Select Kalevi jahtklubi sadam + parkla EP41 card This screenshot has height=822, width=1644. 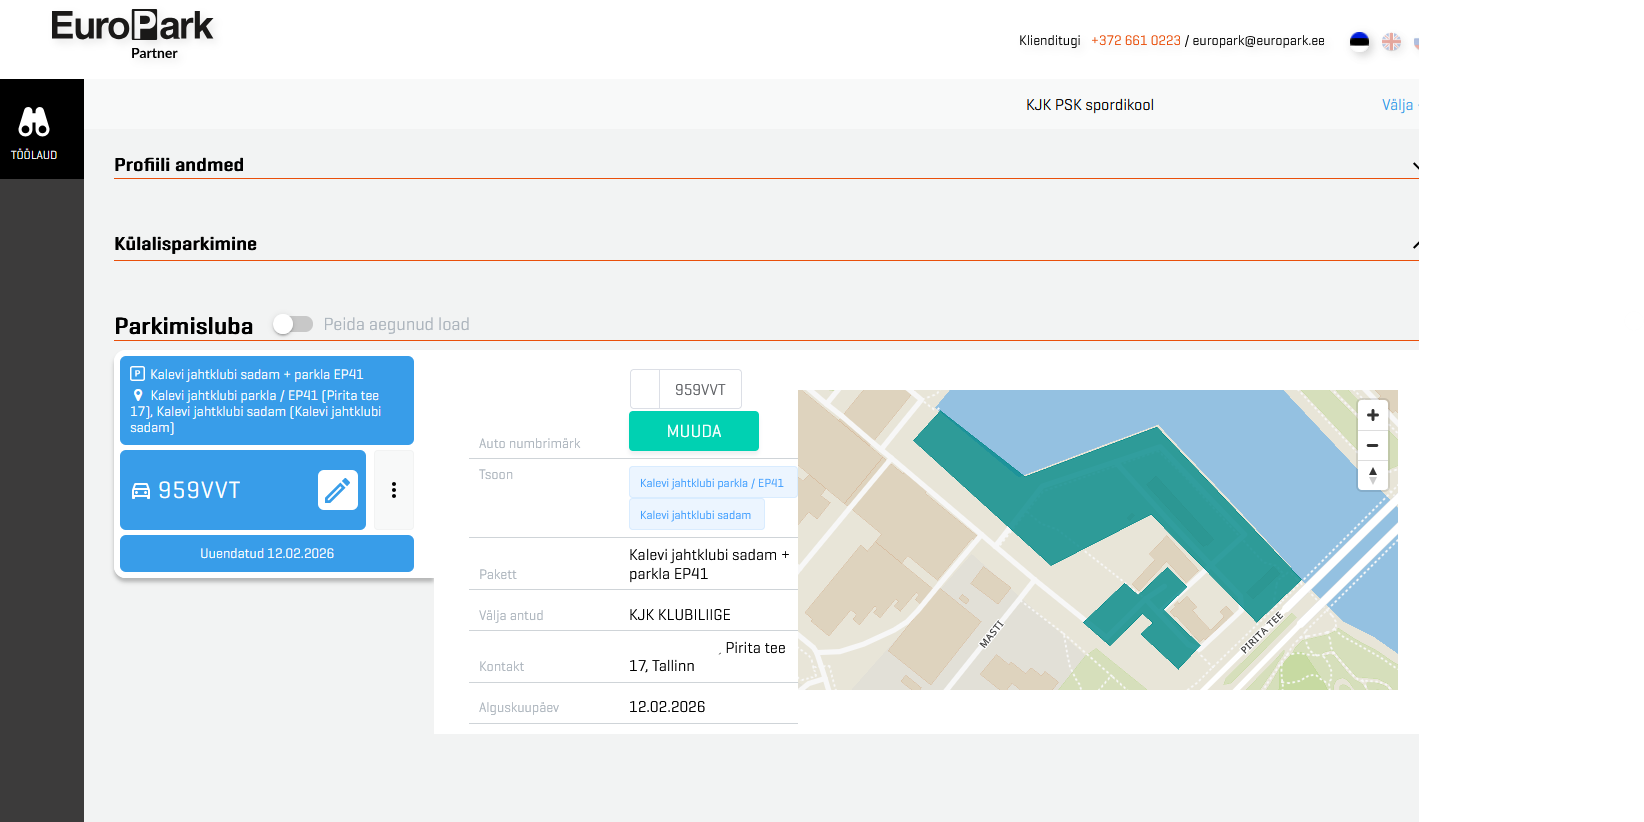(266, 400)
